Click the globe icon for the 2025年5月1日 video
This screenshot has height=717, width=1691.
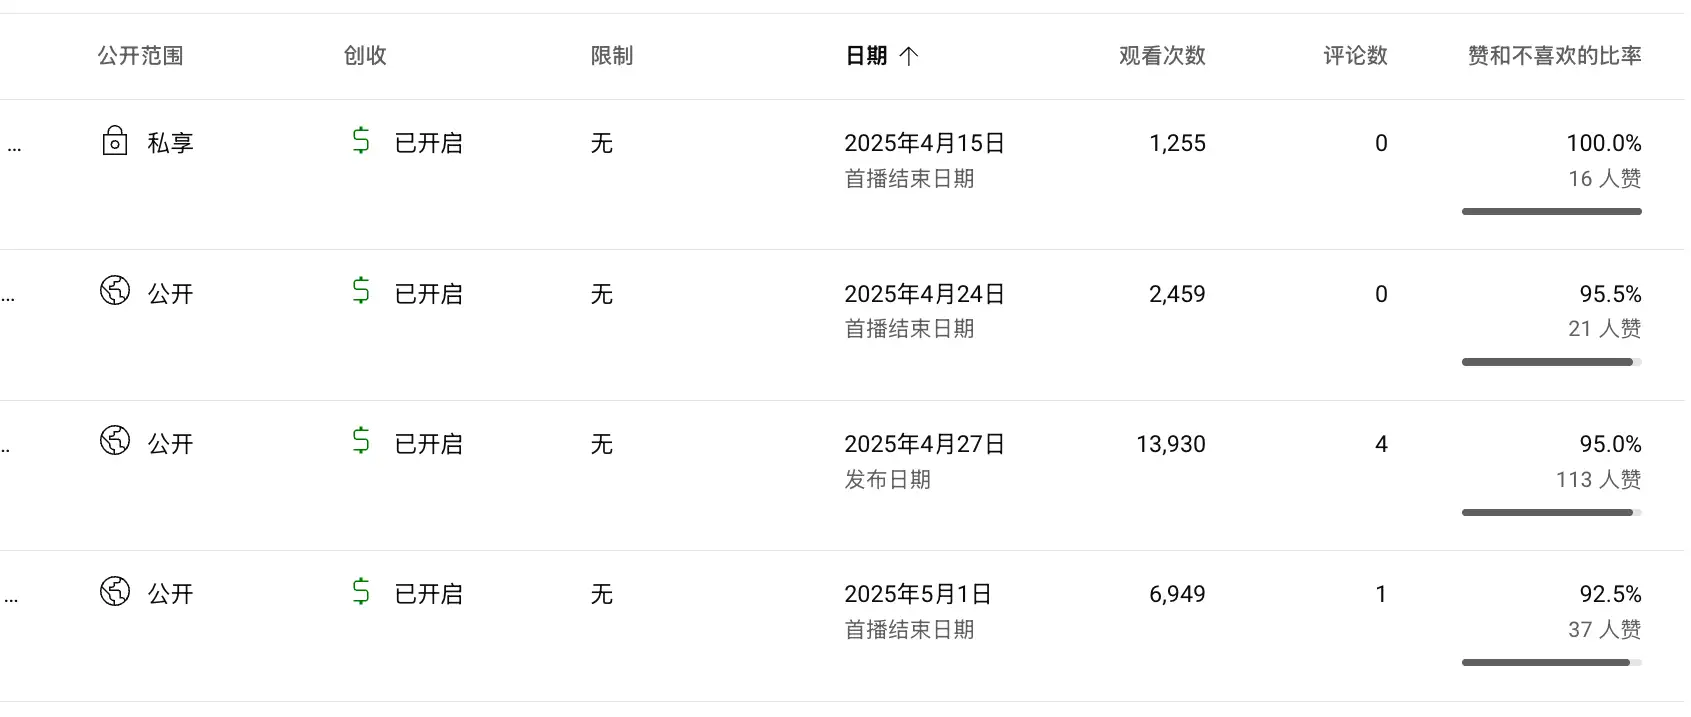click(115, 591)
